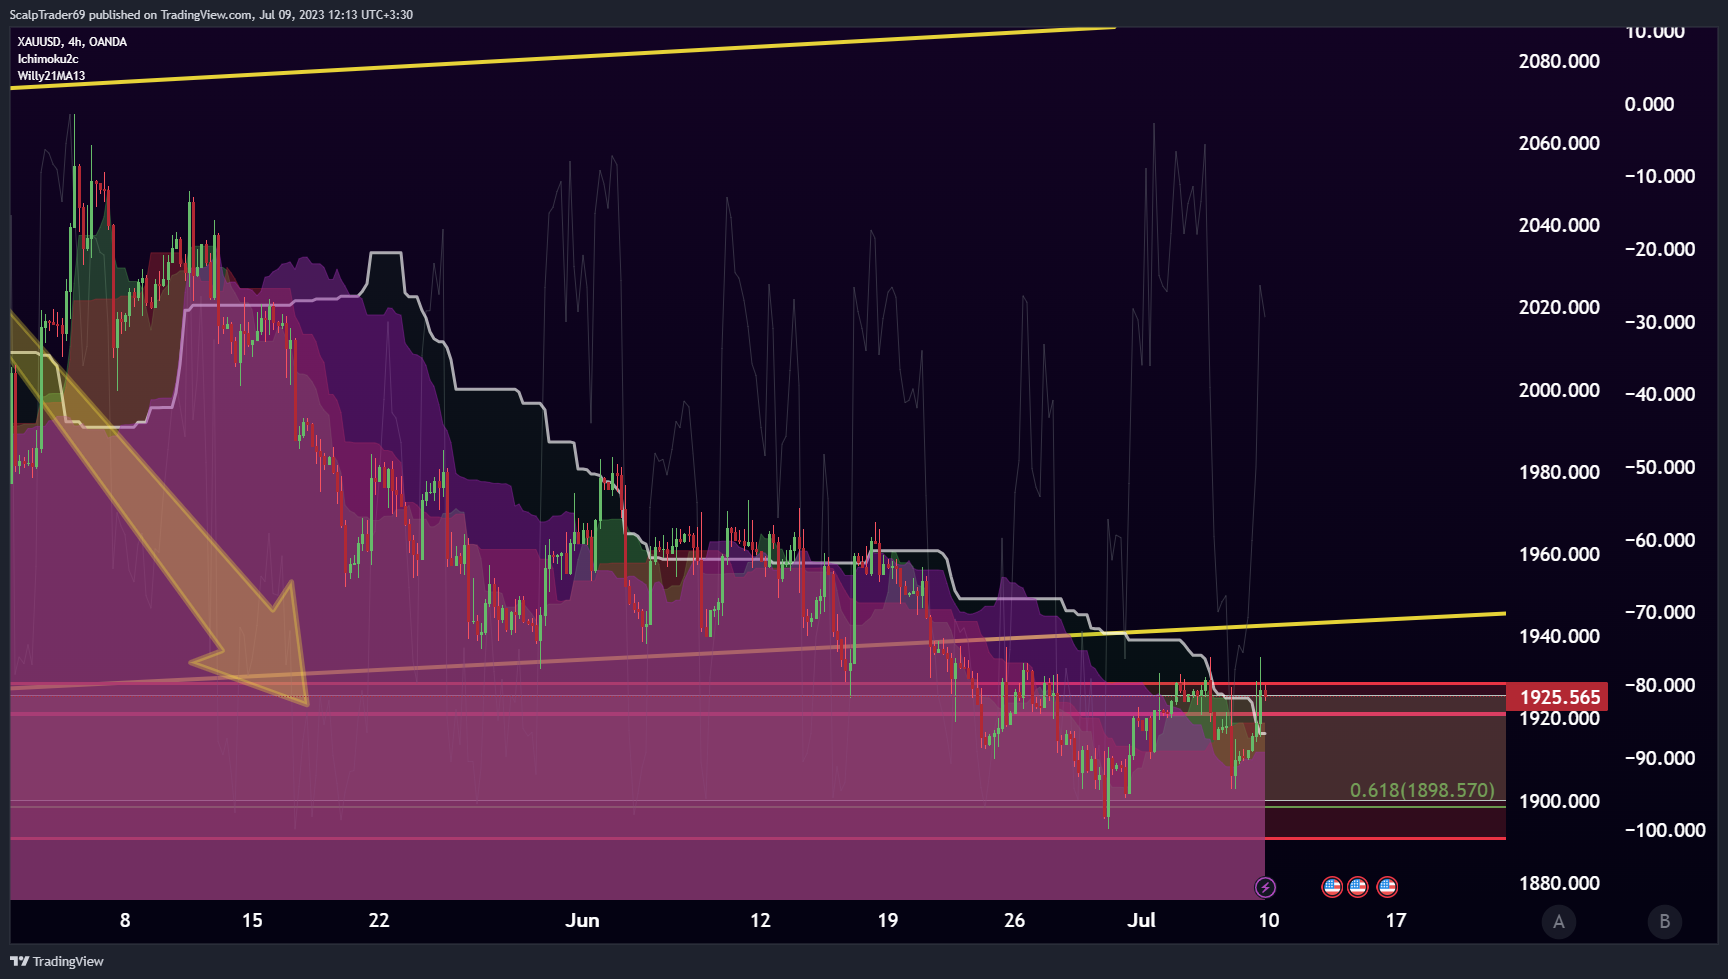The width and height of the screenshot is (1728, 979).
Task: Click the TradingView logo at bottom left
Action: (57, 961)
